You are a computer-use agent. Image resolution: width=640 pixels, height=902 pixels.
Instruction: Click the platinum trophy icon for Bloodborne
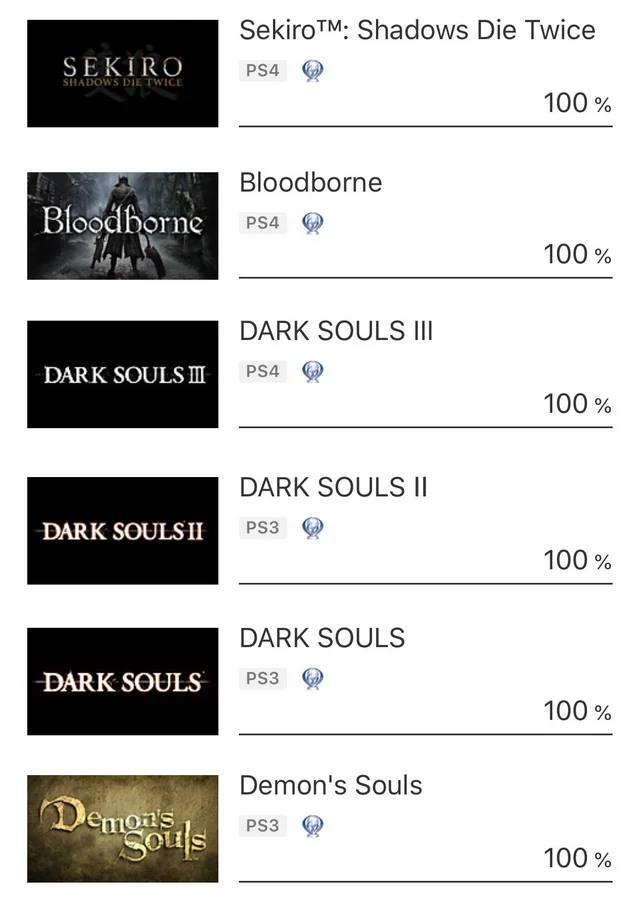pos(312,223)
